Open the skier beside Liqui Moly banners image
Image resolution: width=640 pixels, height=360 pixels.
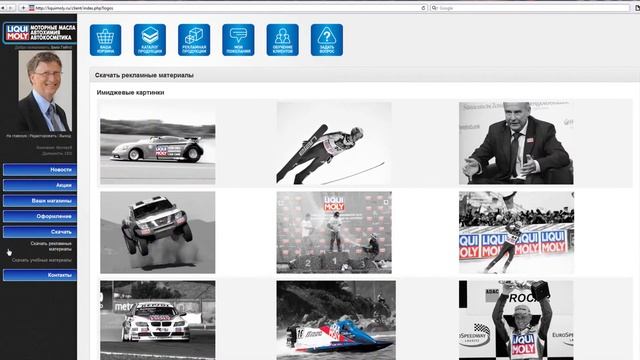pyautogui.click(x=516, y=232)
